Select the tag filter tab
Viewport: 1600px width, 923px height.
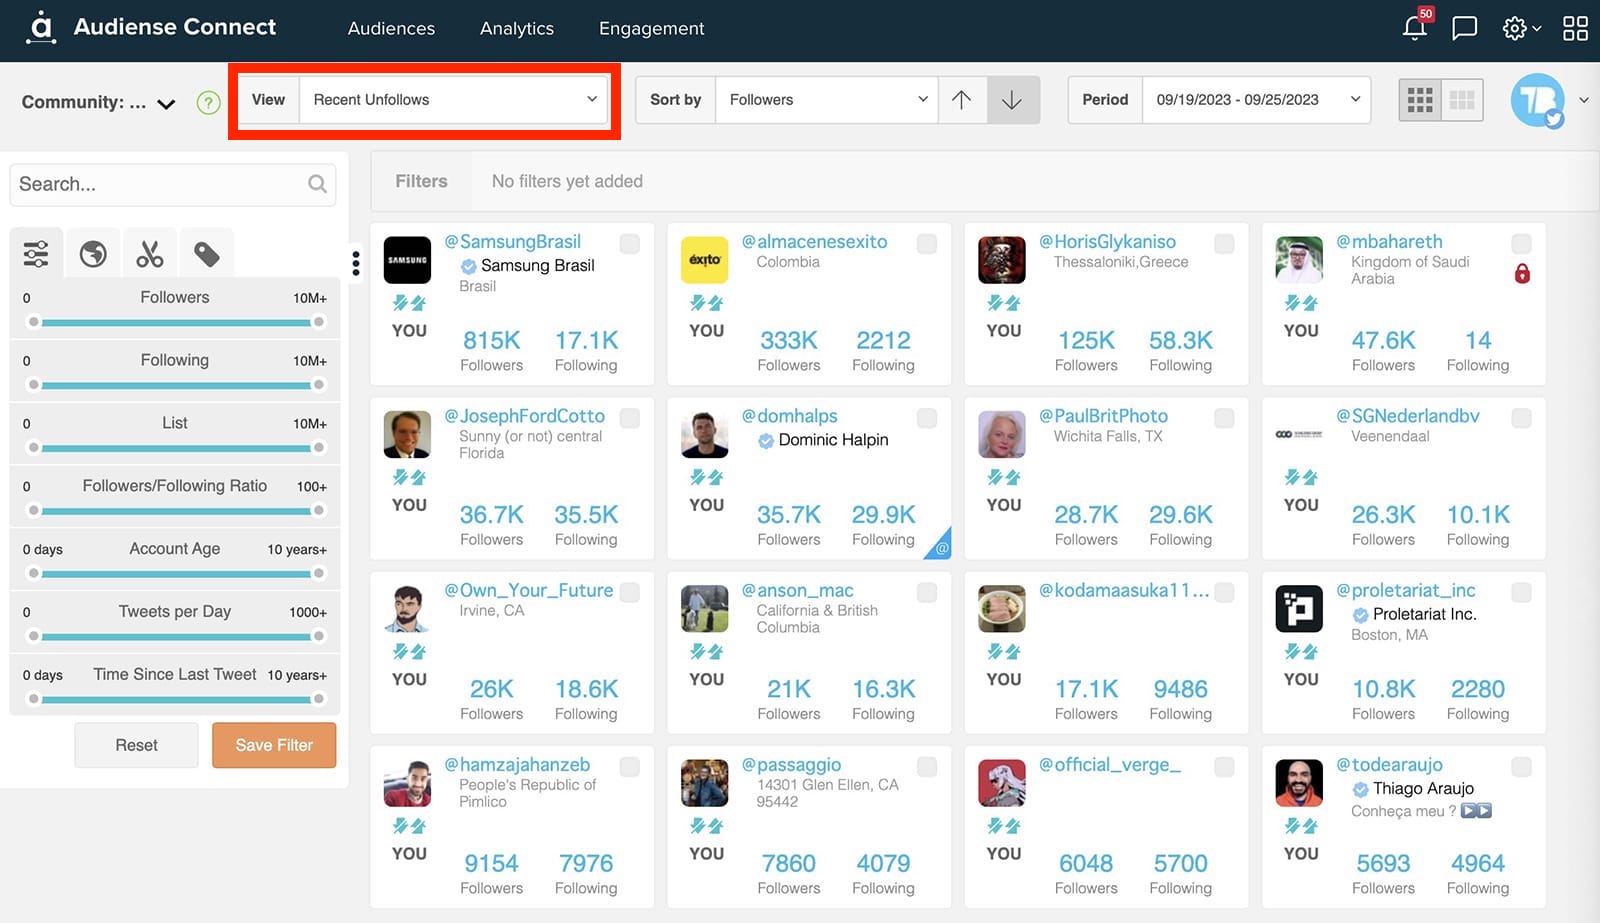coord(207,254)
